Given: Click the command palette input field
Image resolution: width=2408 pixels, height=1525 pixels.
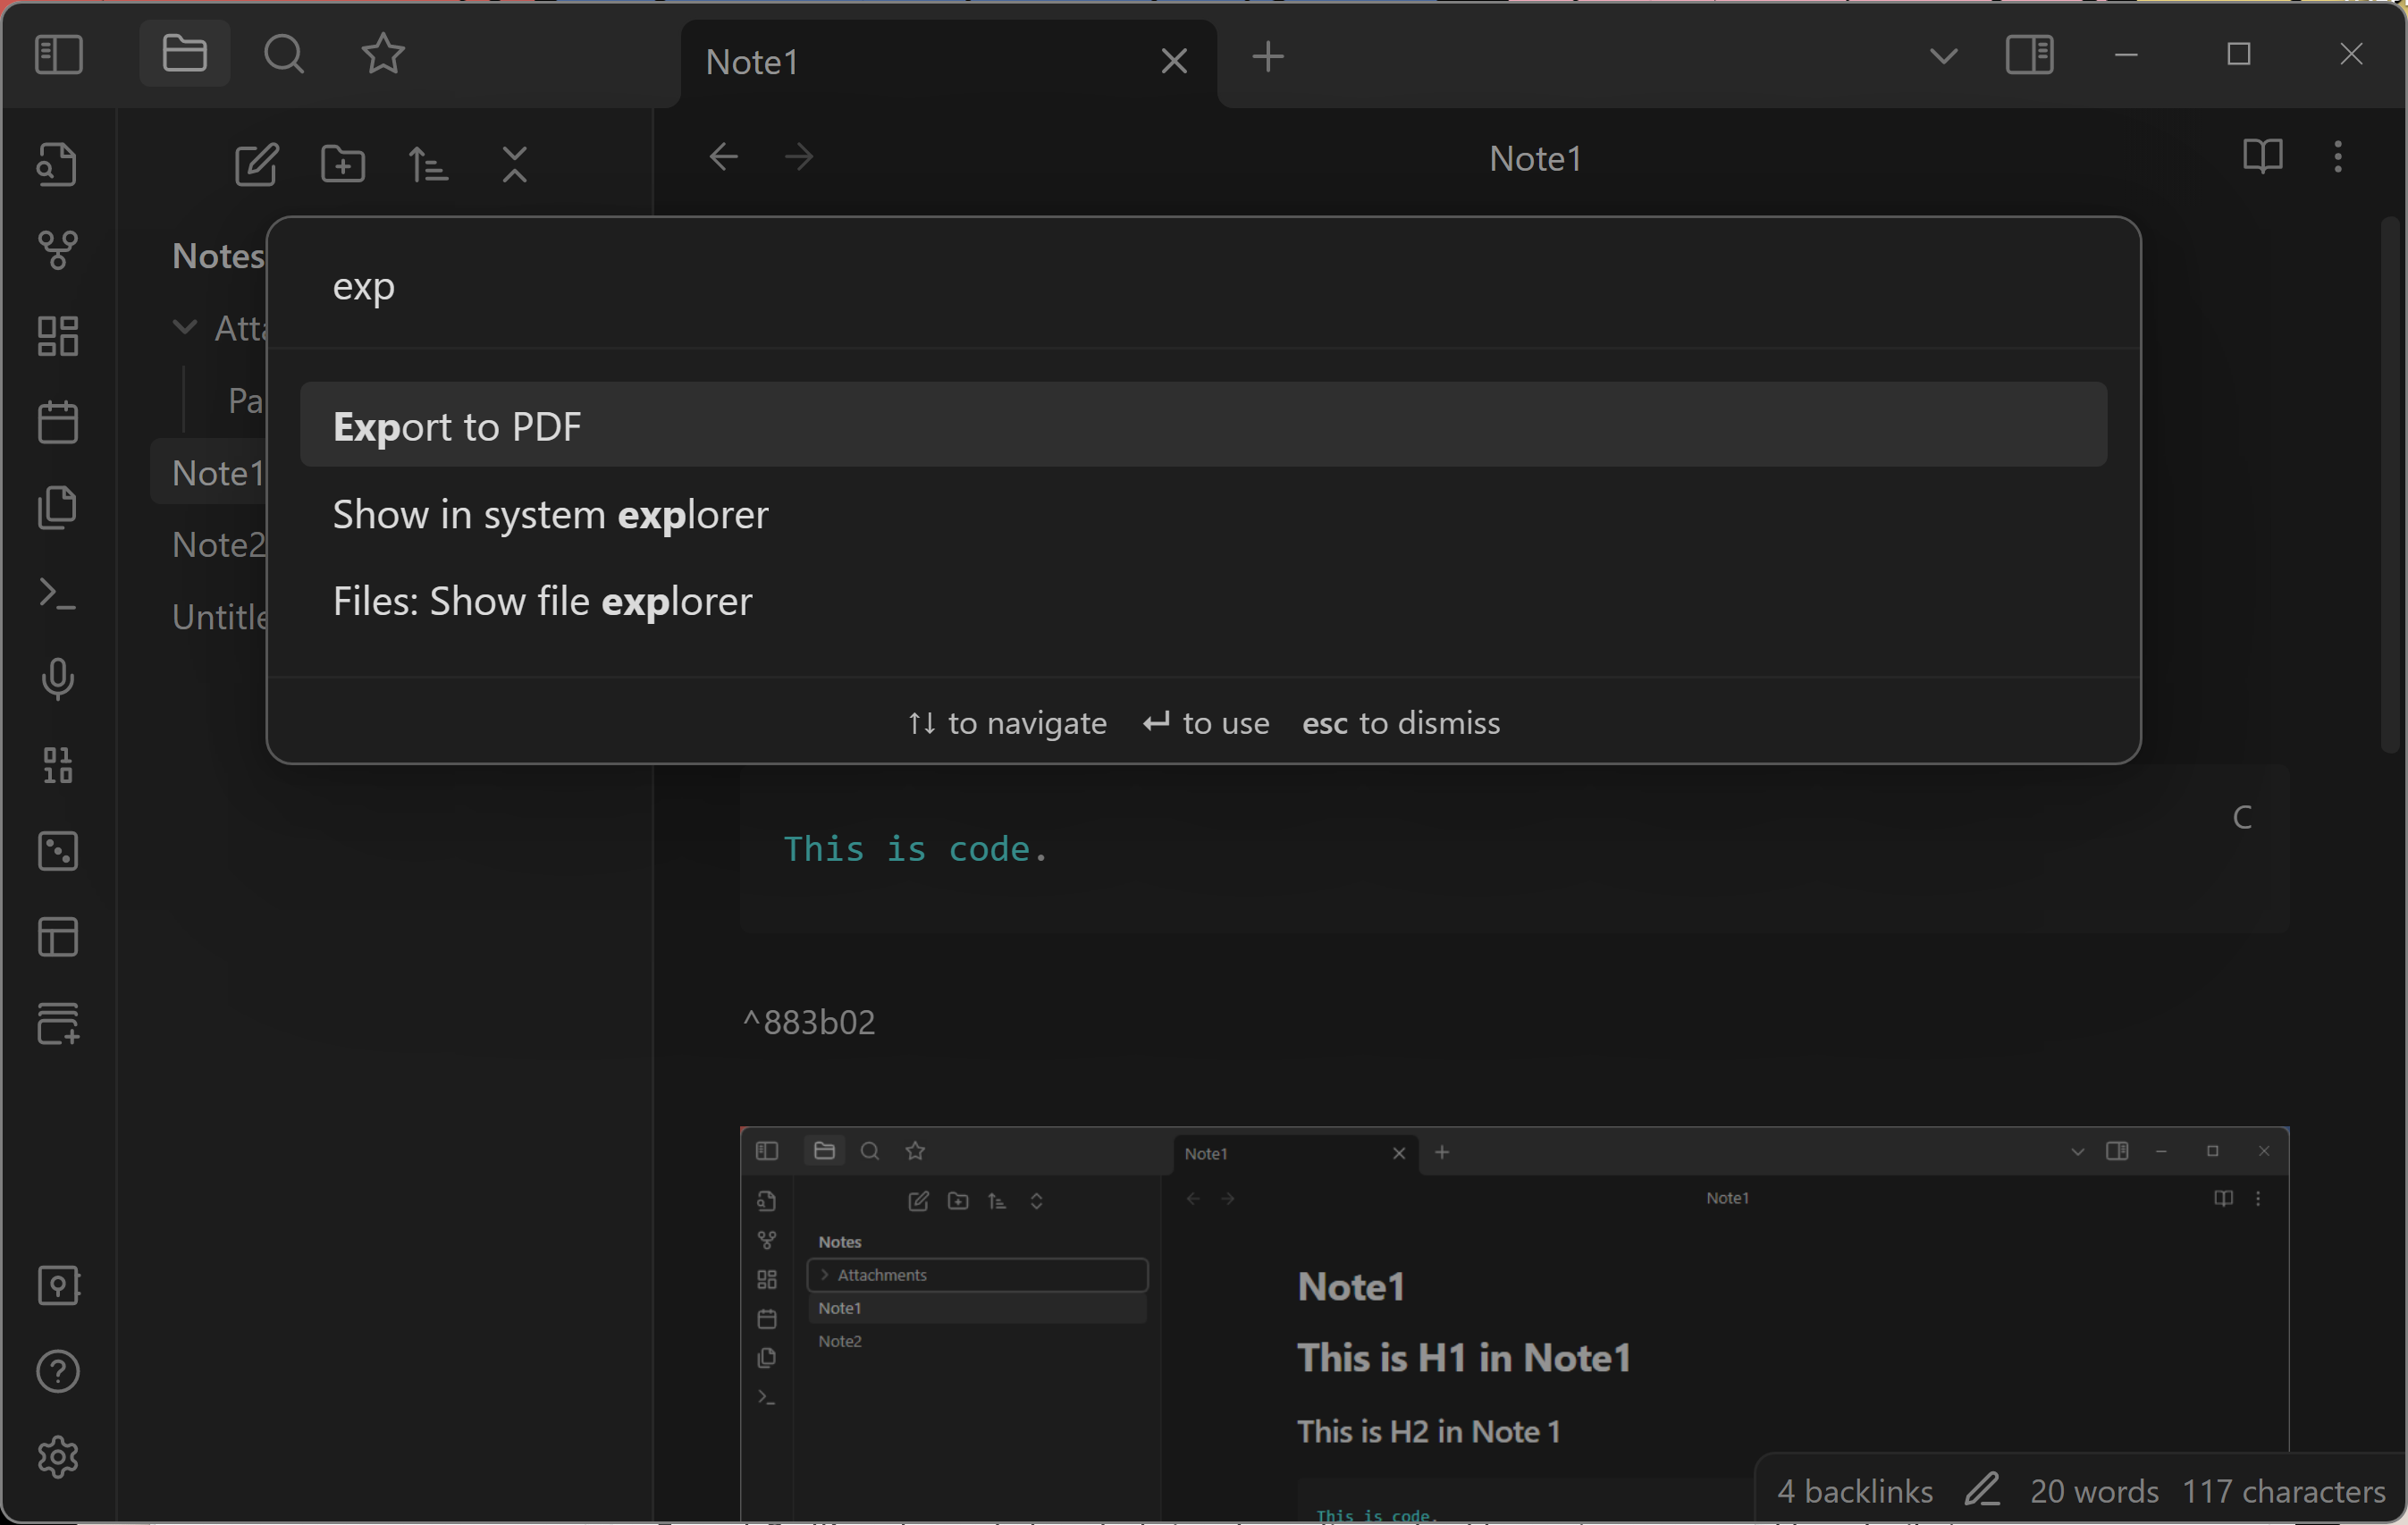Looking at the screenshot, I should point(1204,284).
